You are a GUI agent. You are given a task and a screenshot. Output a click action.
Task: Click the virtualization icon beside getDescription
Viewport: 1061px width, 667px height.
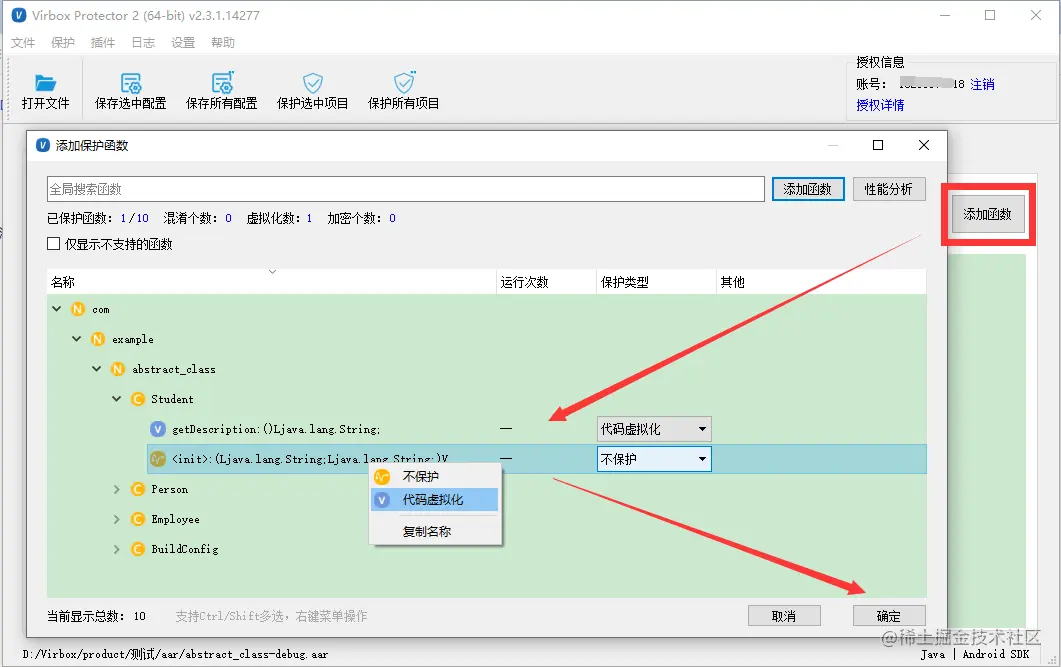(158, 429)
